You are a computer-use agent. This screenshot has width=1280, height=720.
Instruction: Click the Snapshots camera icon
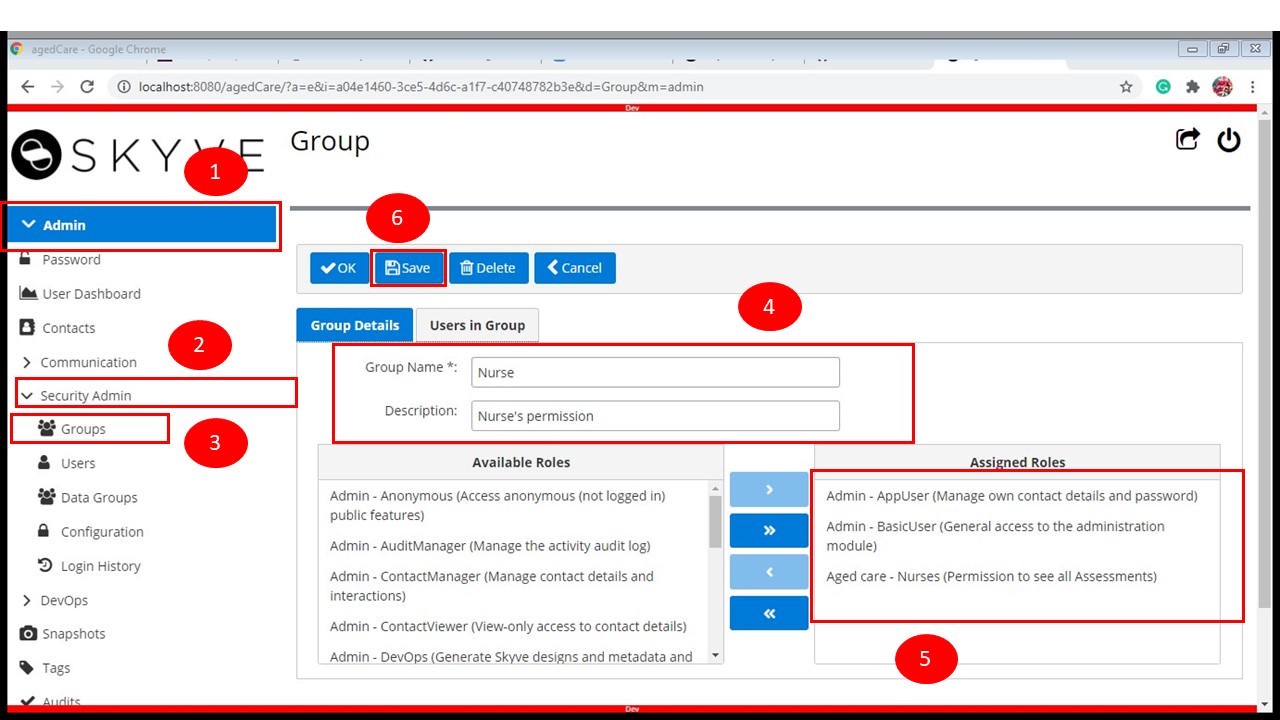(28, 633)
